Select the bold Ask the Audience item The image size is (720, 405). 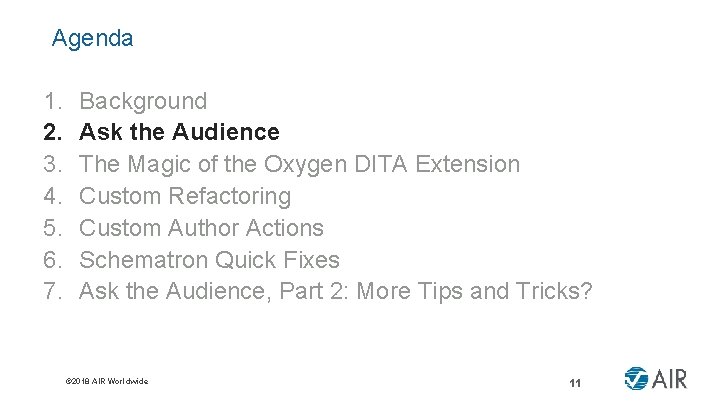[x=179, y=132]
